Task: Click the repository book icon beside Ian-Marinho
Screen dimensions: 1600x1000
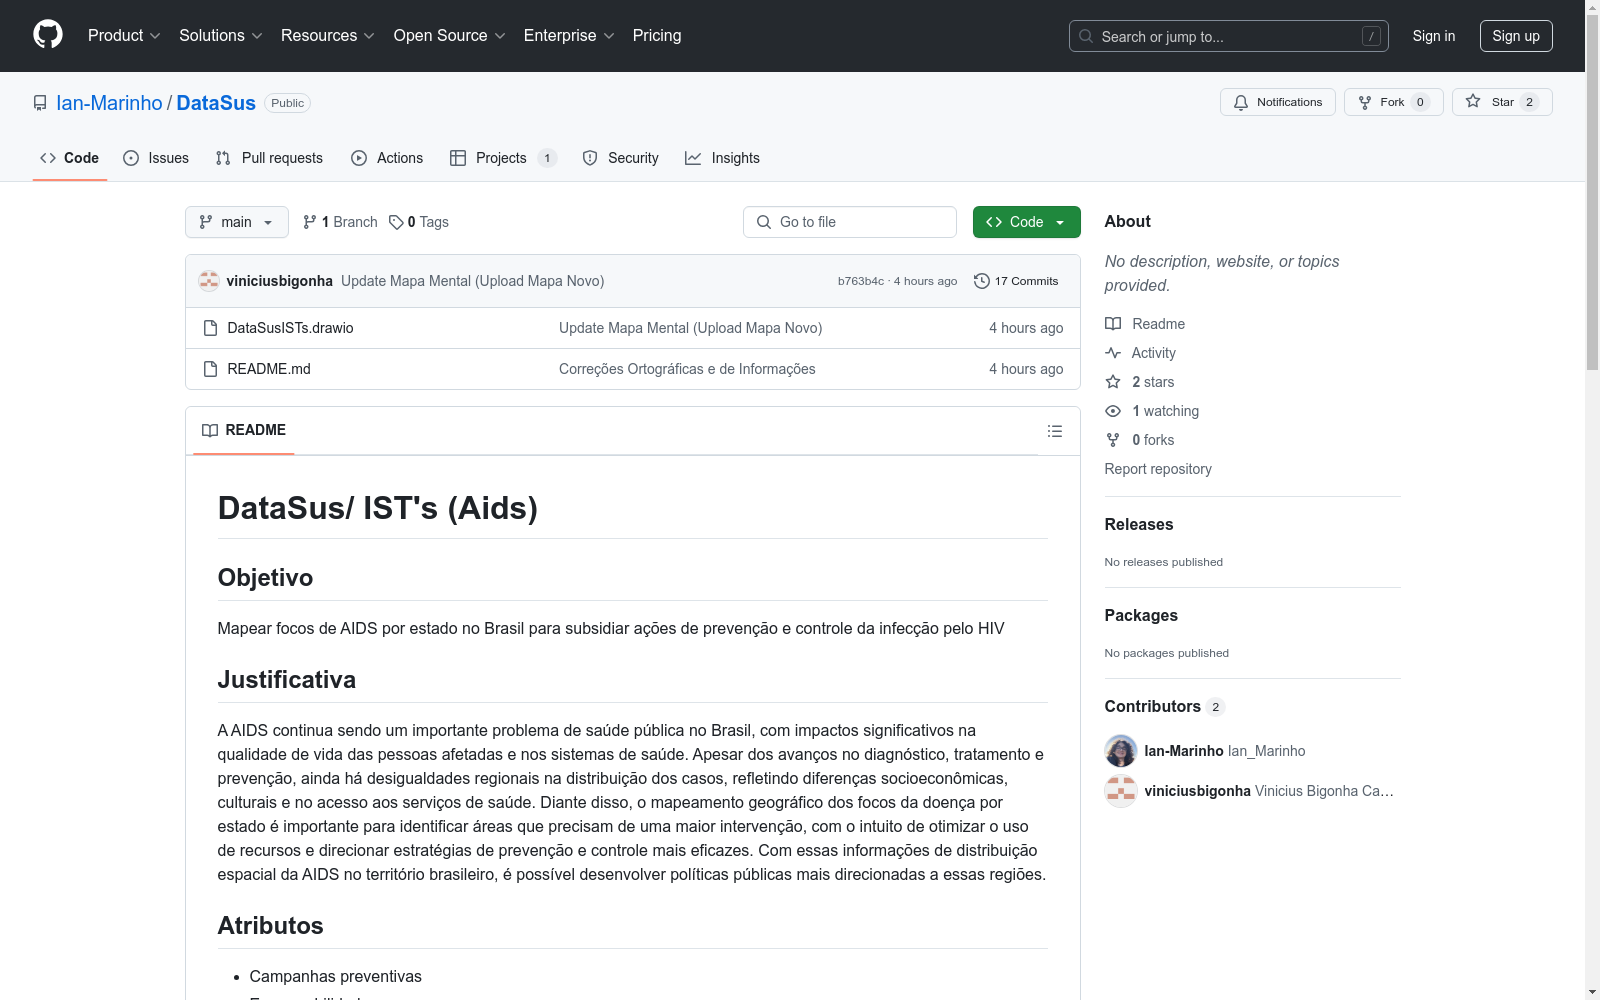Action: [40, 103]
